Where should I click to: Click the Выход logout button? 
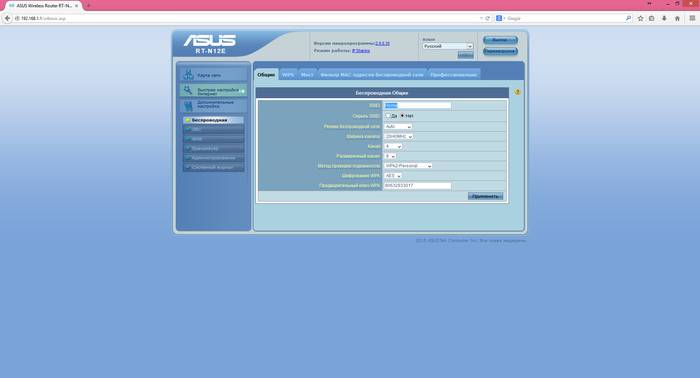(500, 40)
